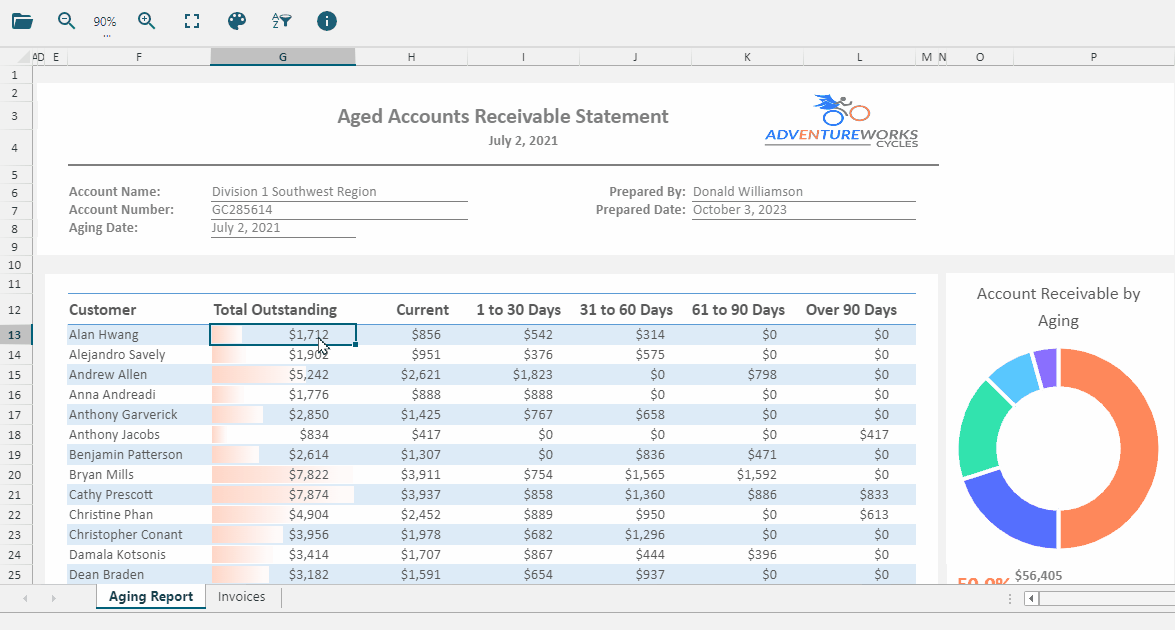The width and height of the screenshot is (1175, 630).
Task: Select the Aging Report sheet tab
Action: pyautogui.click(x=151, y=597)
